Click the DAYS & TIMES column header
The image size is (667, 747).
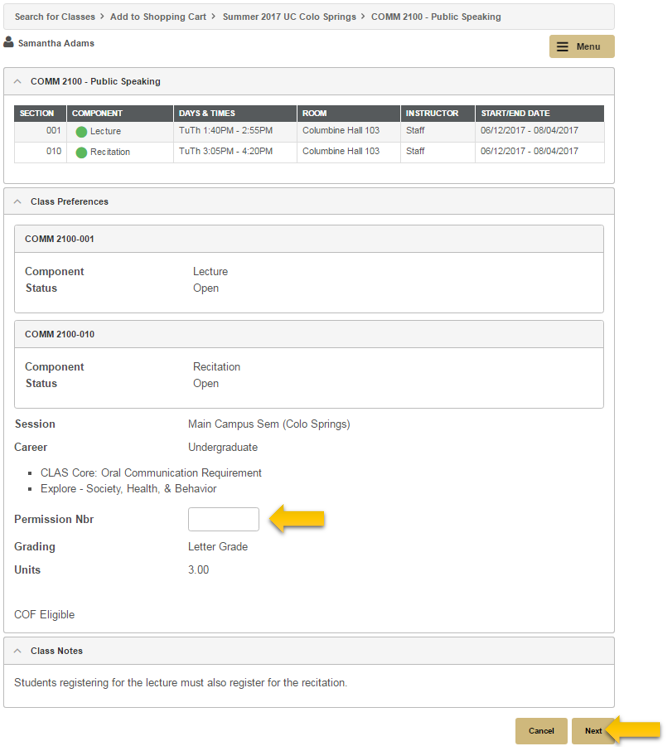tap(235, 113)
